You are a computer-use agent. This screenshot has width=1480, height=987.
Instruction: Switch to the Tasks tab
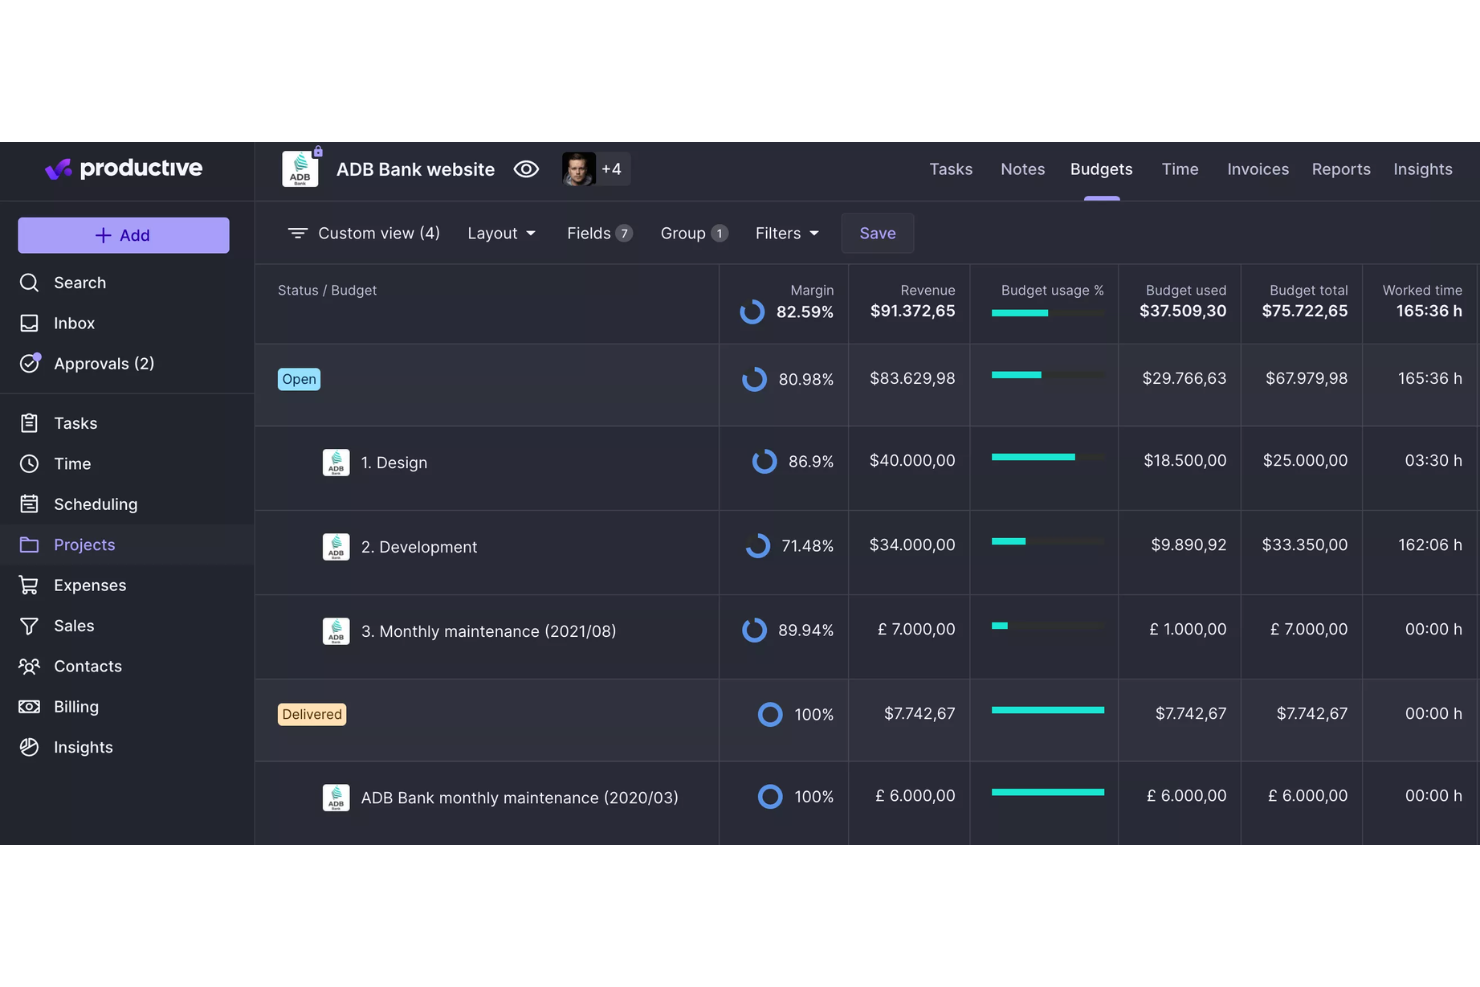pyautogui.click(x=951, y=169)
